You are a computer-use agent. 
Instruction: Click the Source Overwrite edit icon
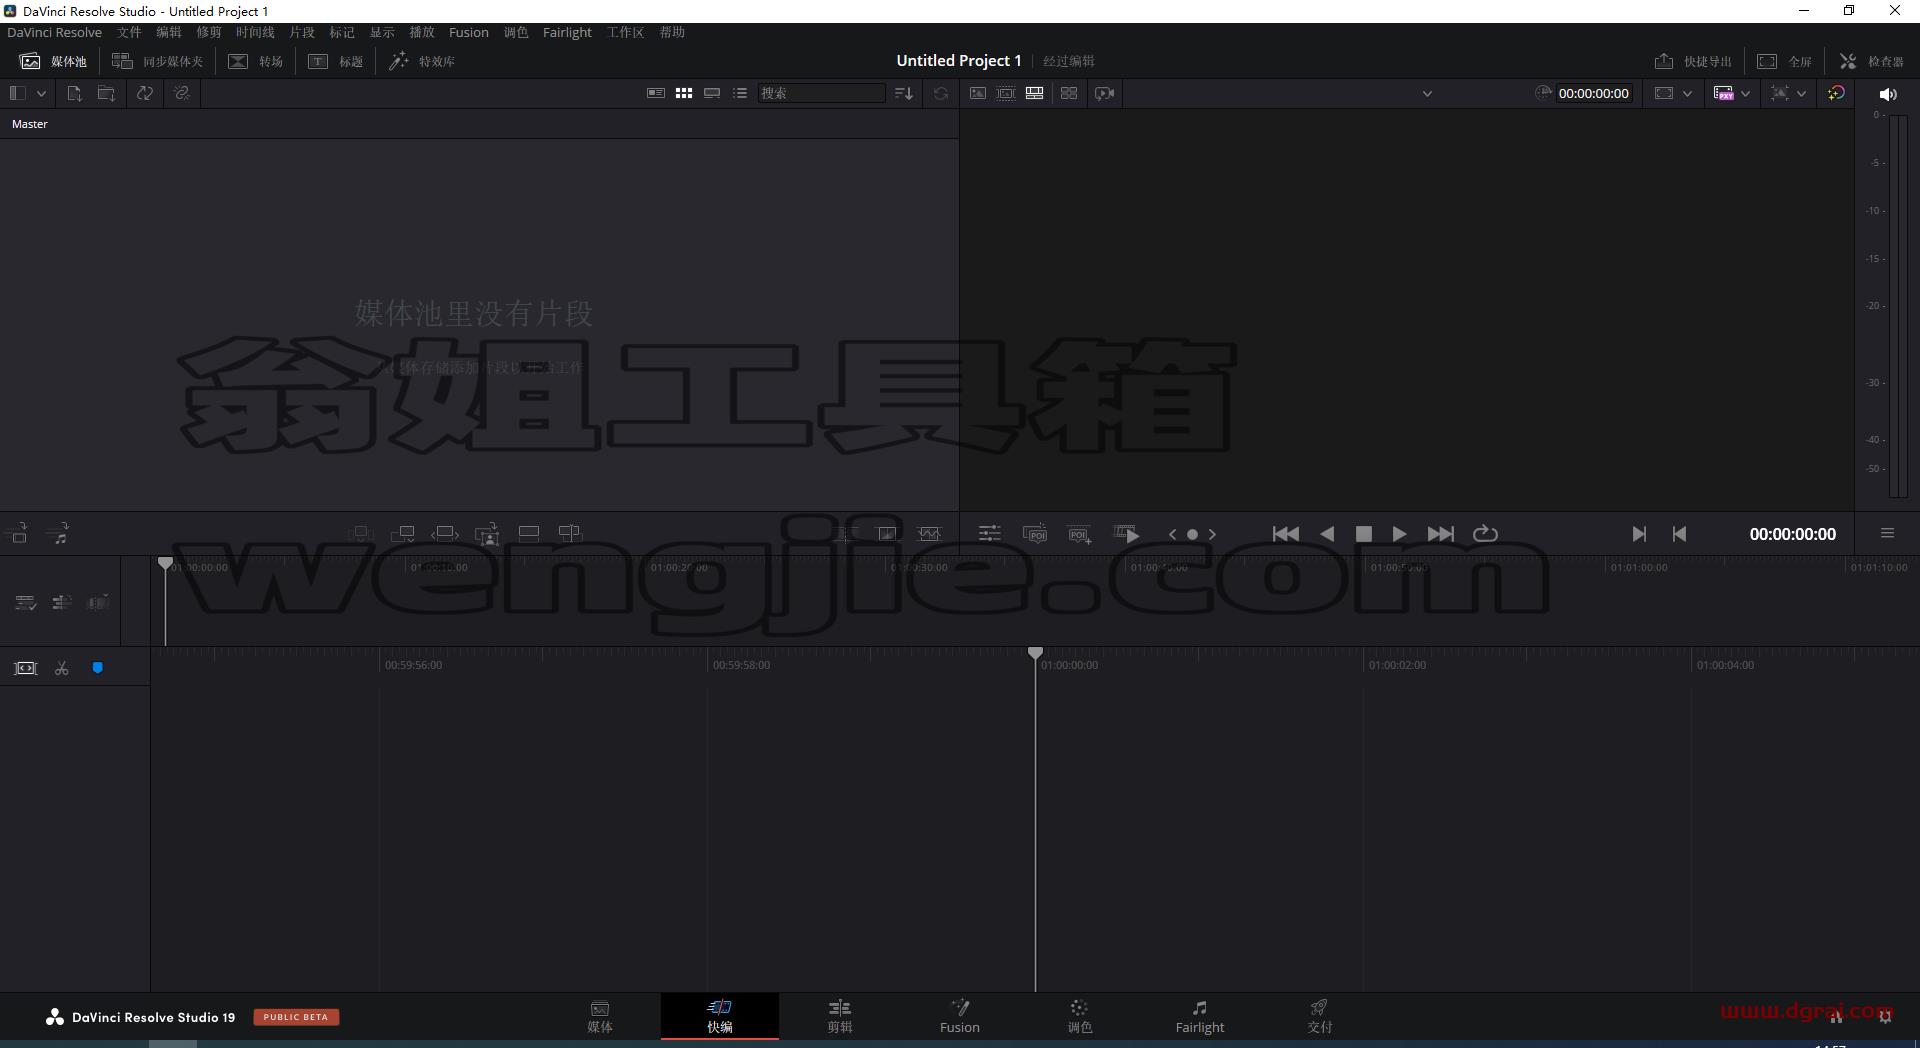click(x=570, y=533)
